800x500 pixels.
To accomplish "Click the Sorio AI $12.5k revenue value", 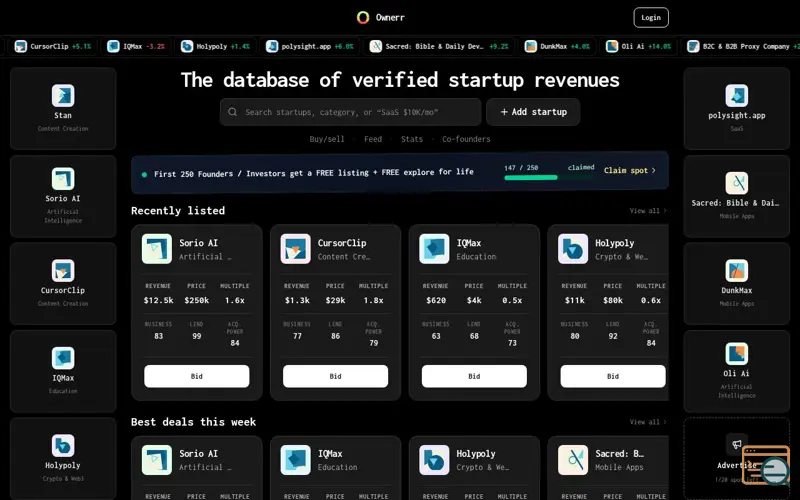I will click(x=158, y=301).
